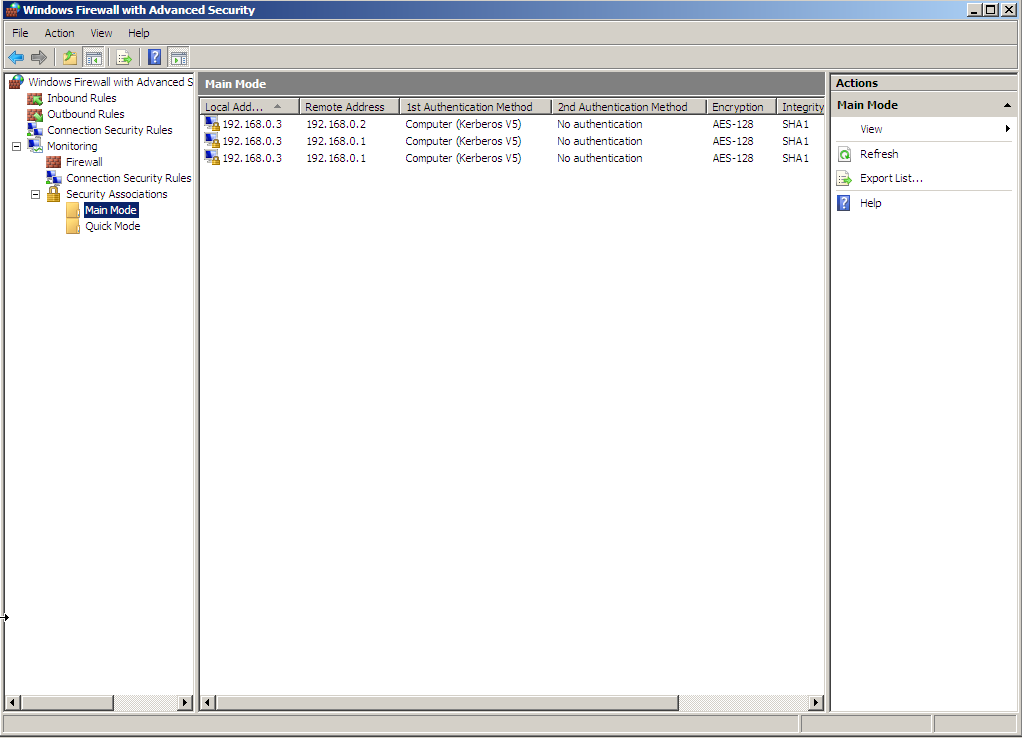Click the Help question-mark icon in Actions
This screenshot has width=1022, height=738.
843,203
